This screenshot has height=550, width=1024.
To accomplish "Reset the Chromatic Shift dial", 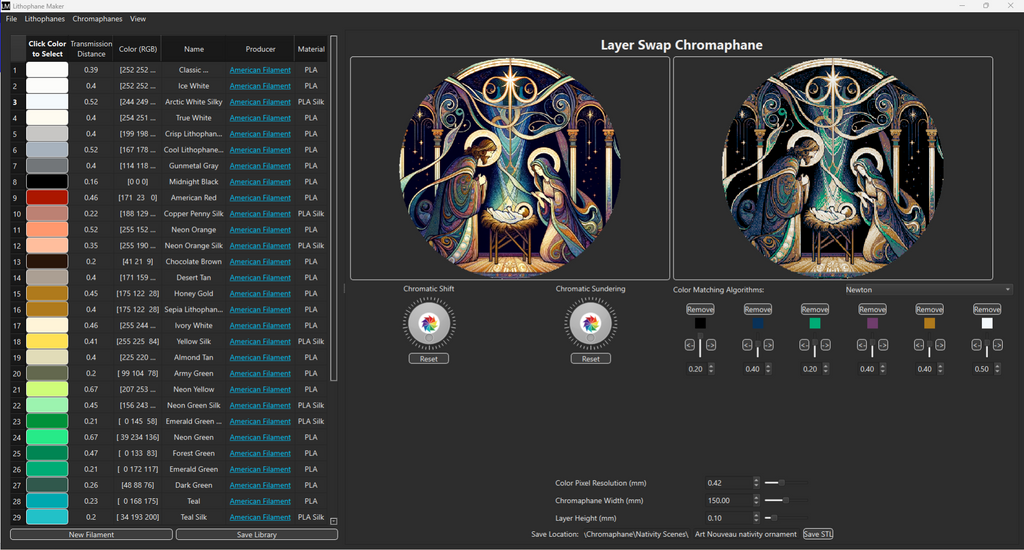I will tap(428, 359).
